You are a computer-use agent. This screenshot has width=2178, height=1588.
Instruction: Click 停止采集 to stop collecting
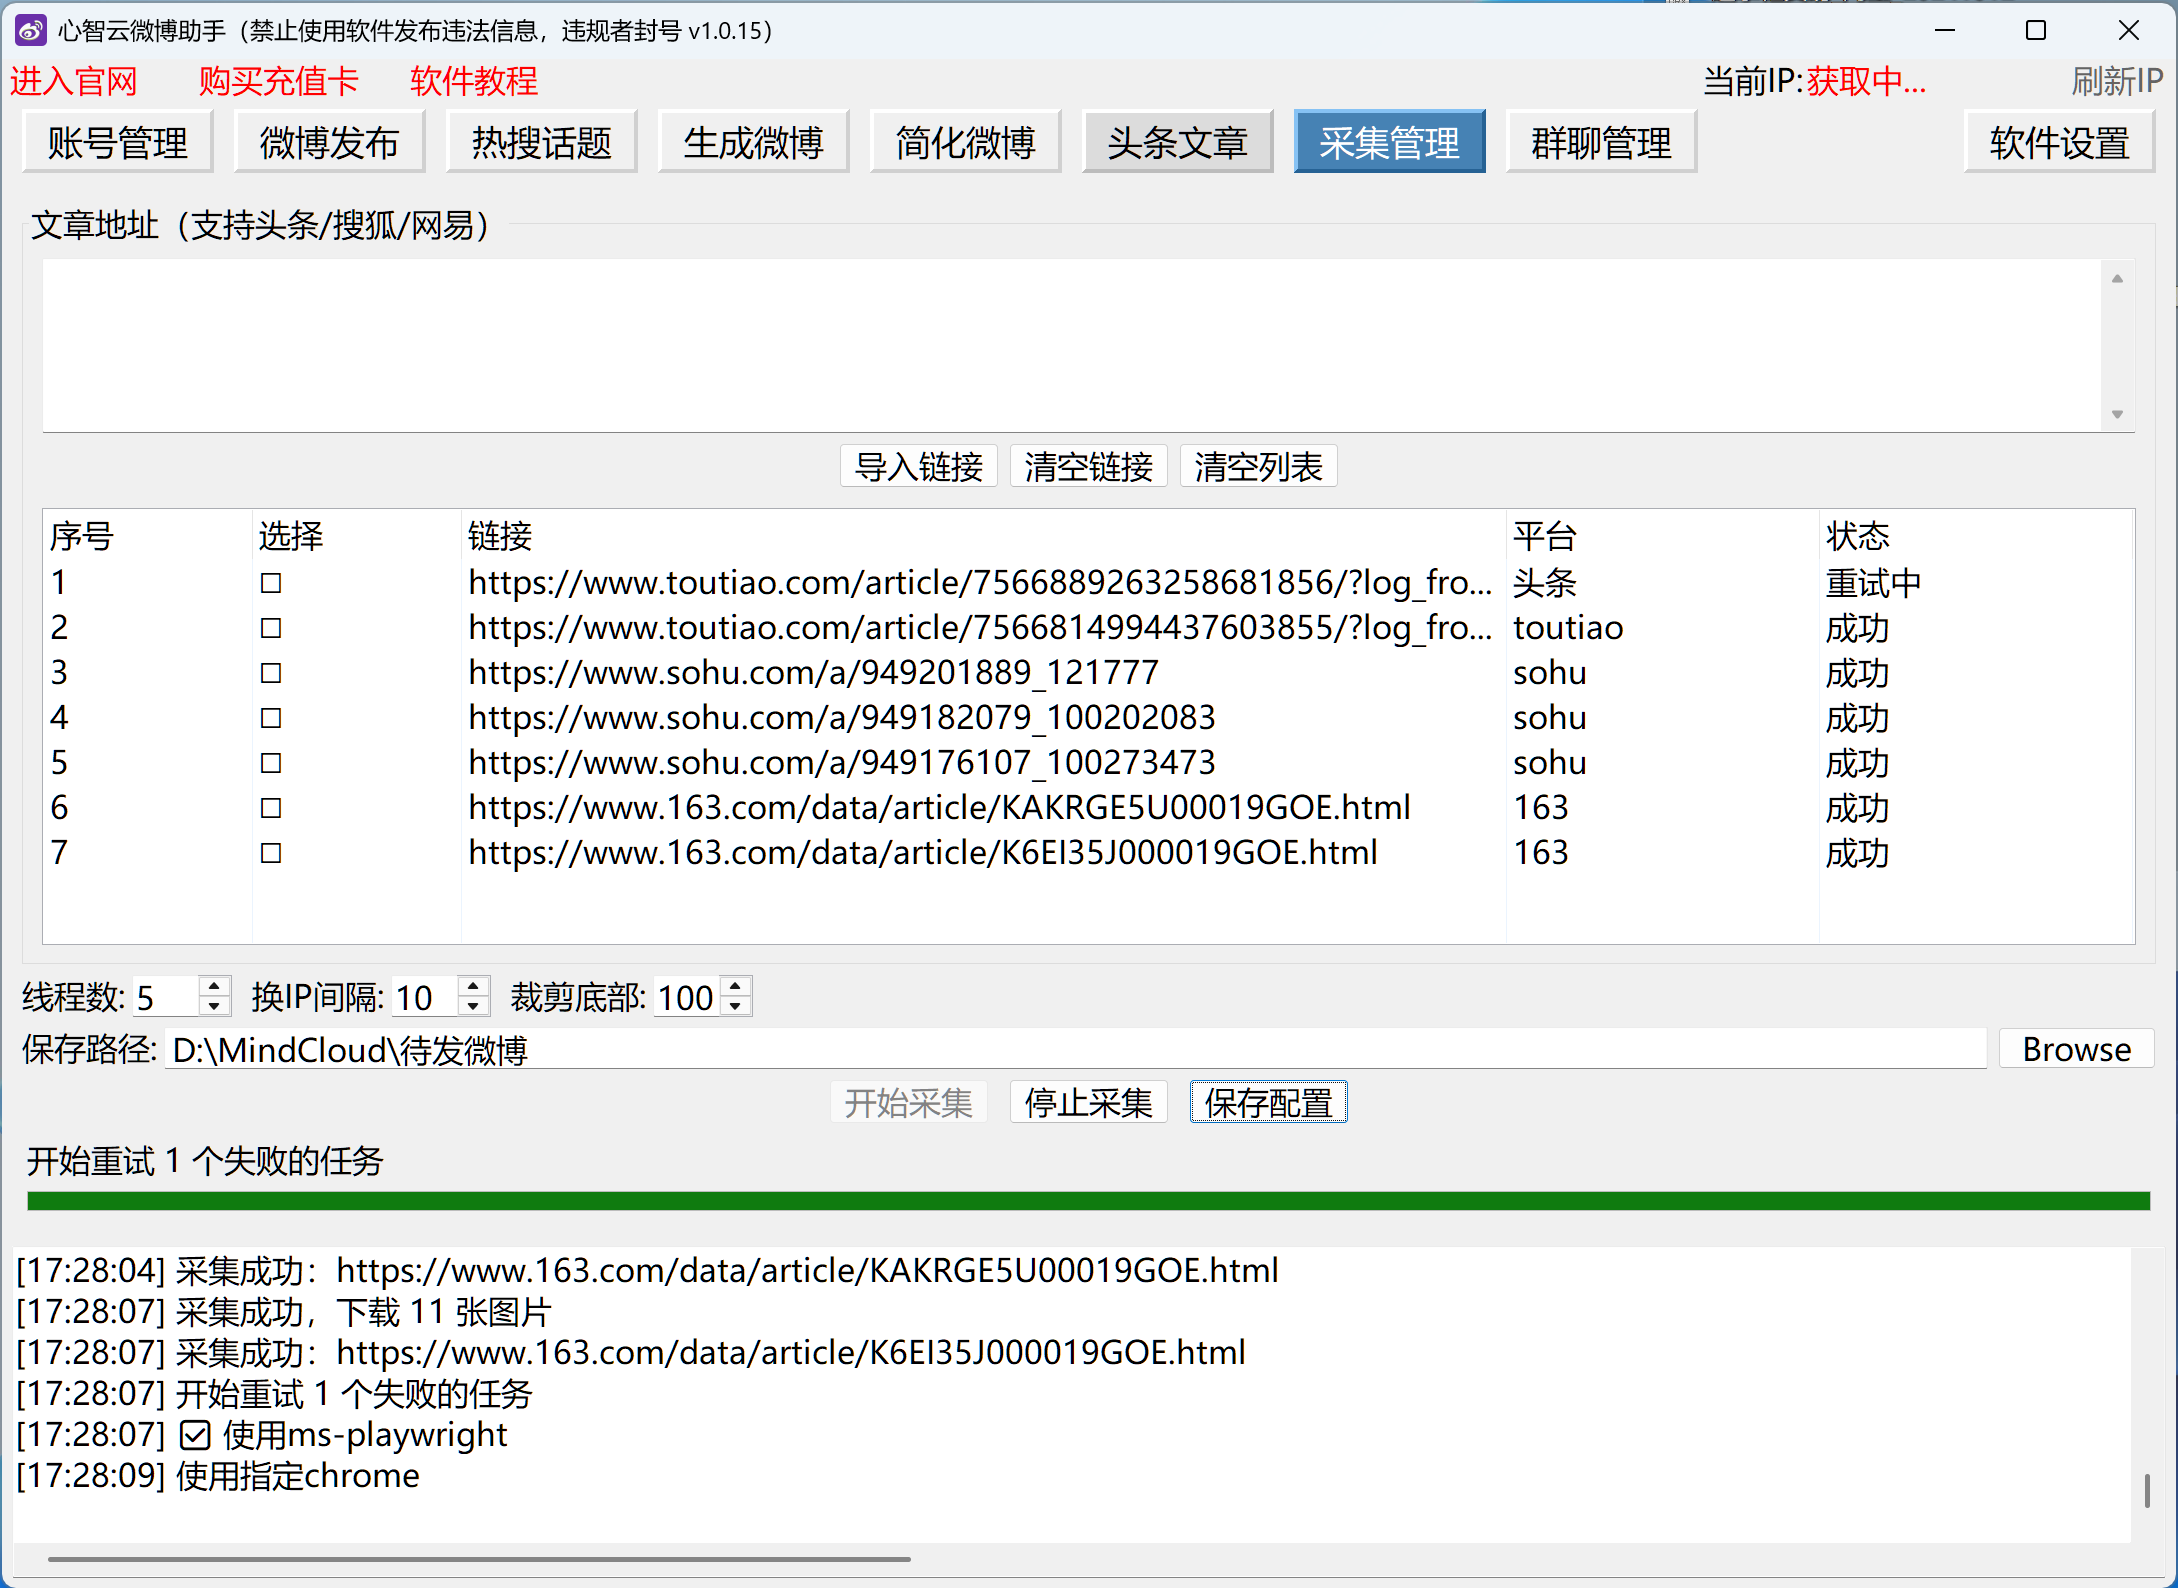(x=1088, y=1103)
